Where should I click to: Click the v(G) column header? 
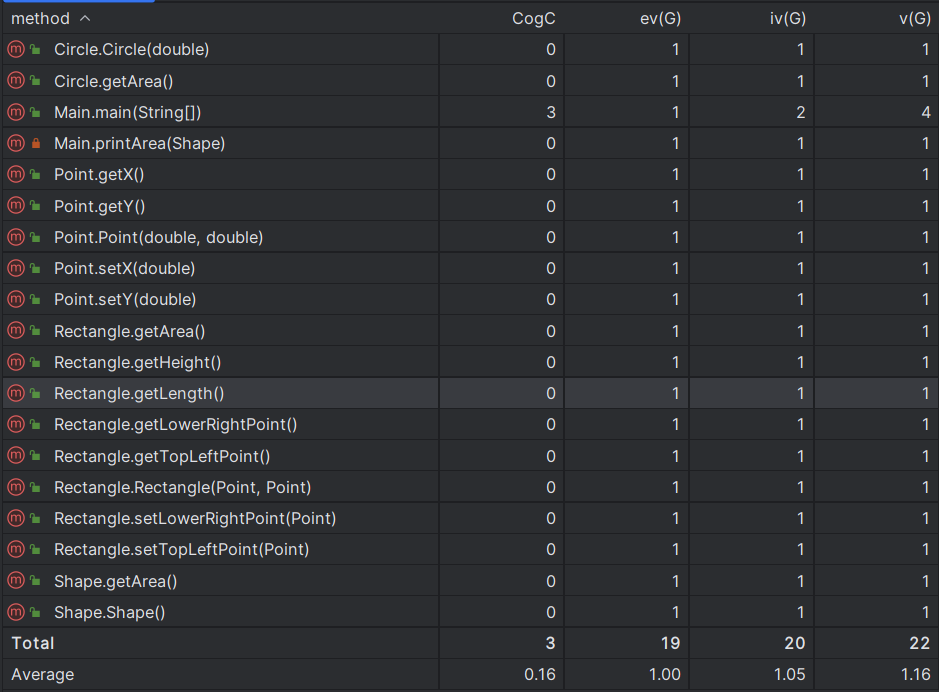914,18
